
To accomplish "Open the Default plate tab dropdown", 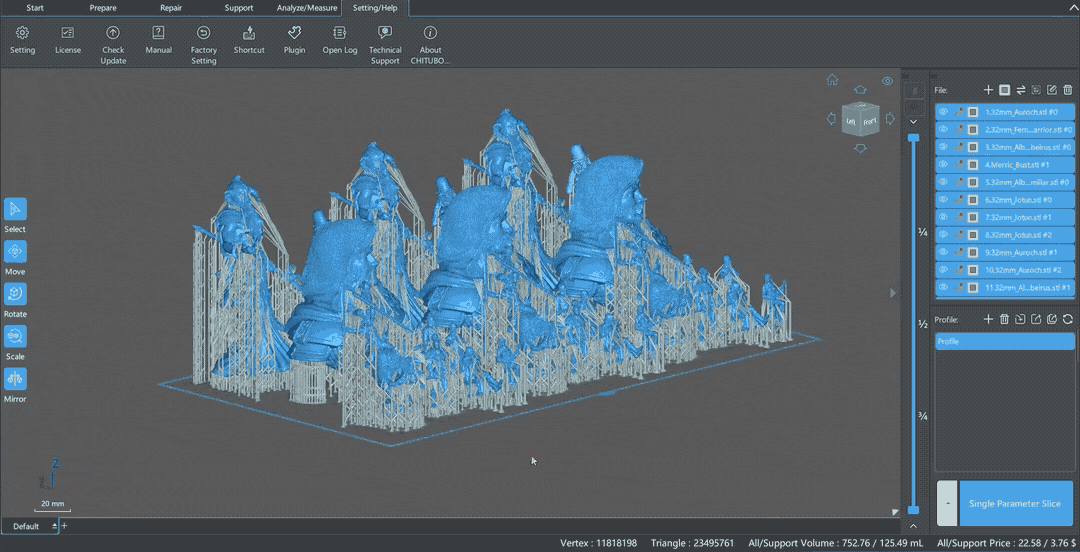I will 54,527.
